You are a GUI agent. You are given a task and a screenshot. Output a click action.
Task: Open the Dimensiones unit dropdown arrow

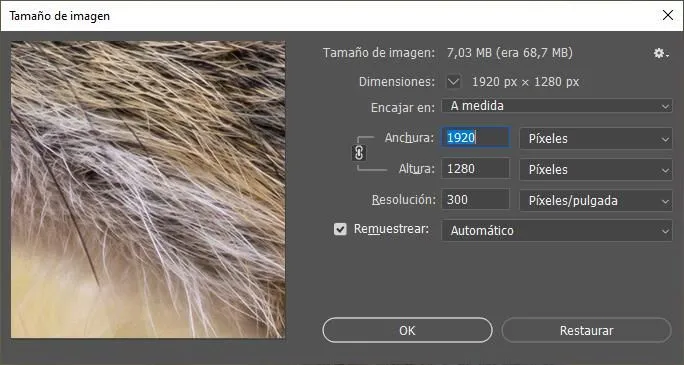pyautogui.click(x=454, y=82)
